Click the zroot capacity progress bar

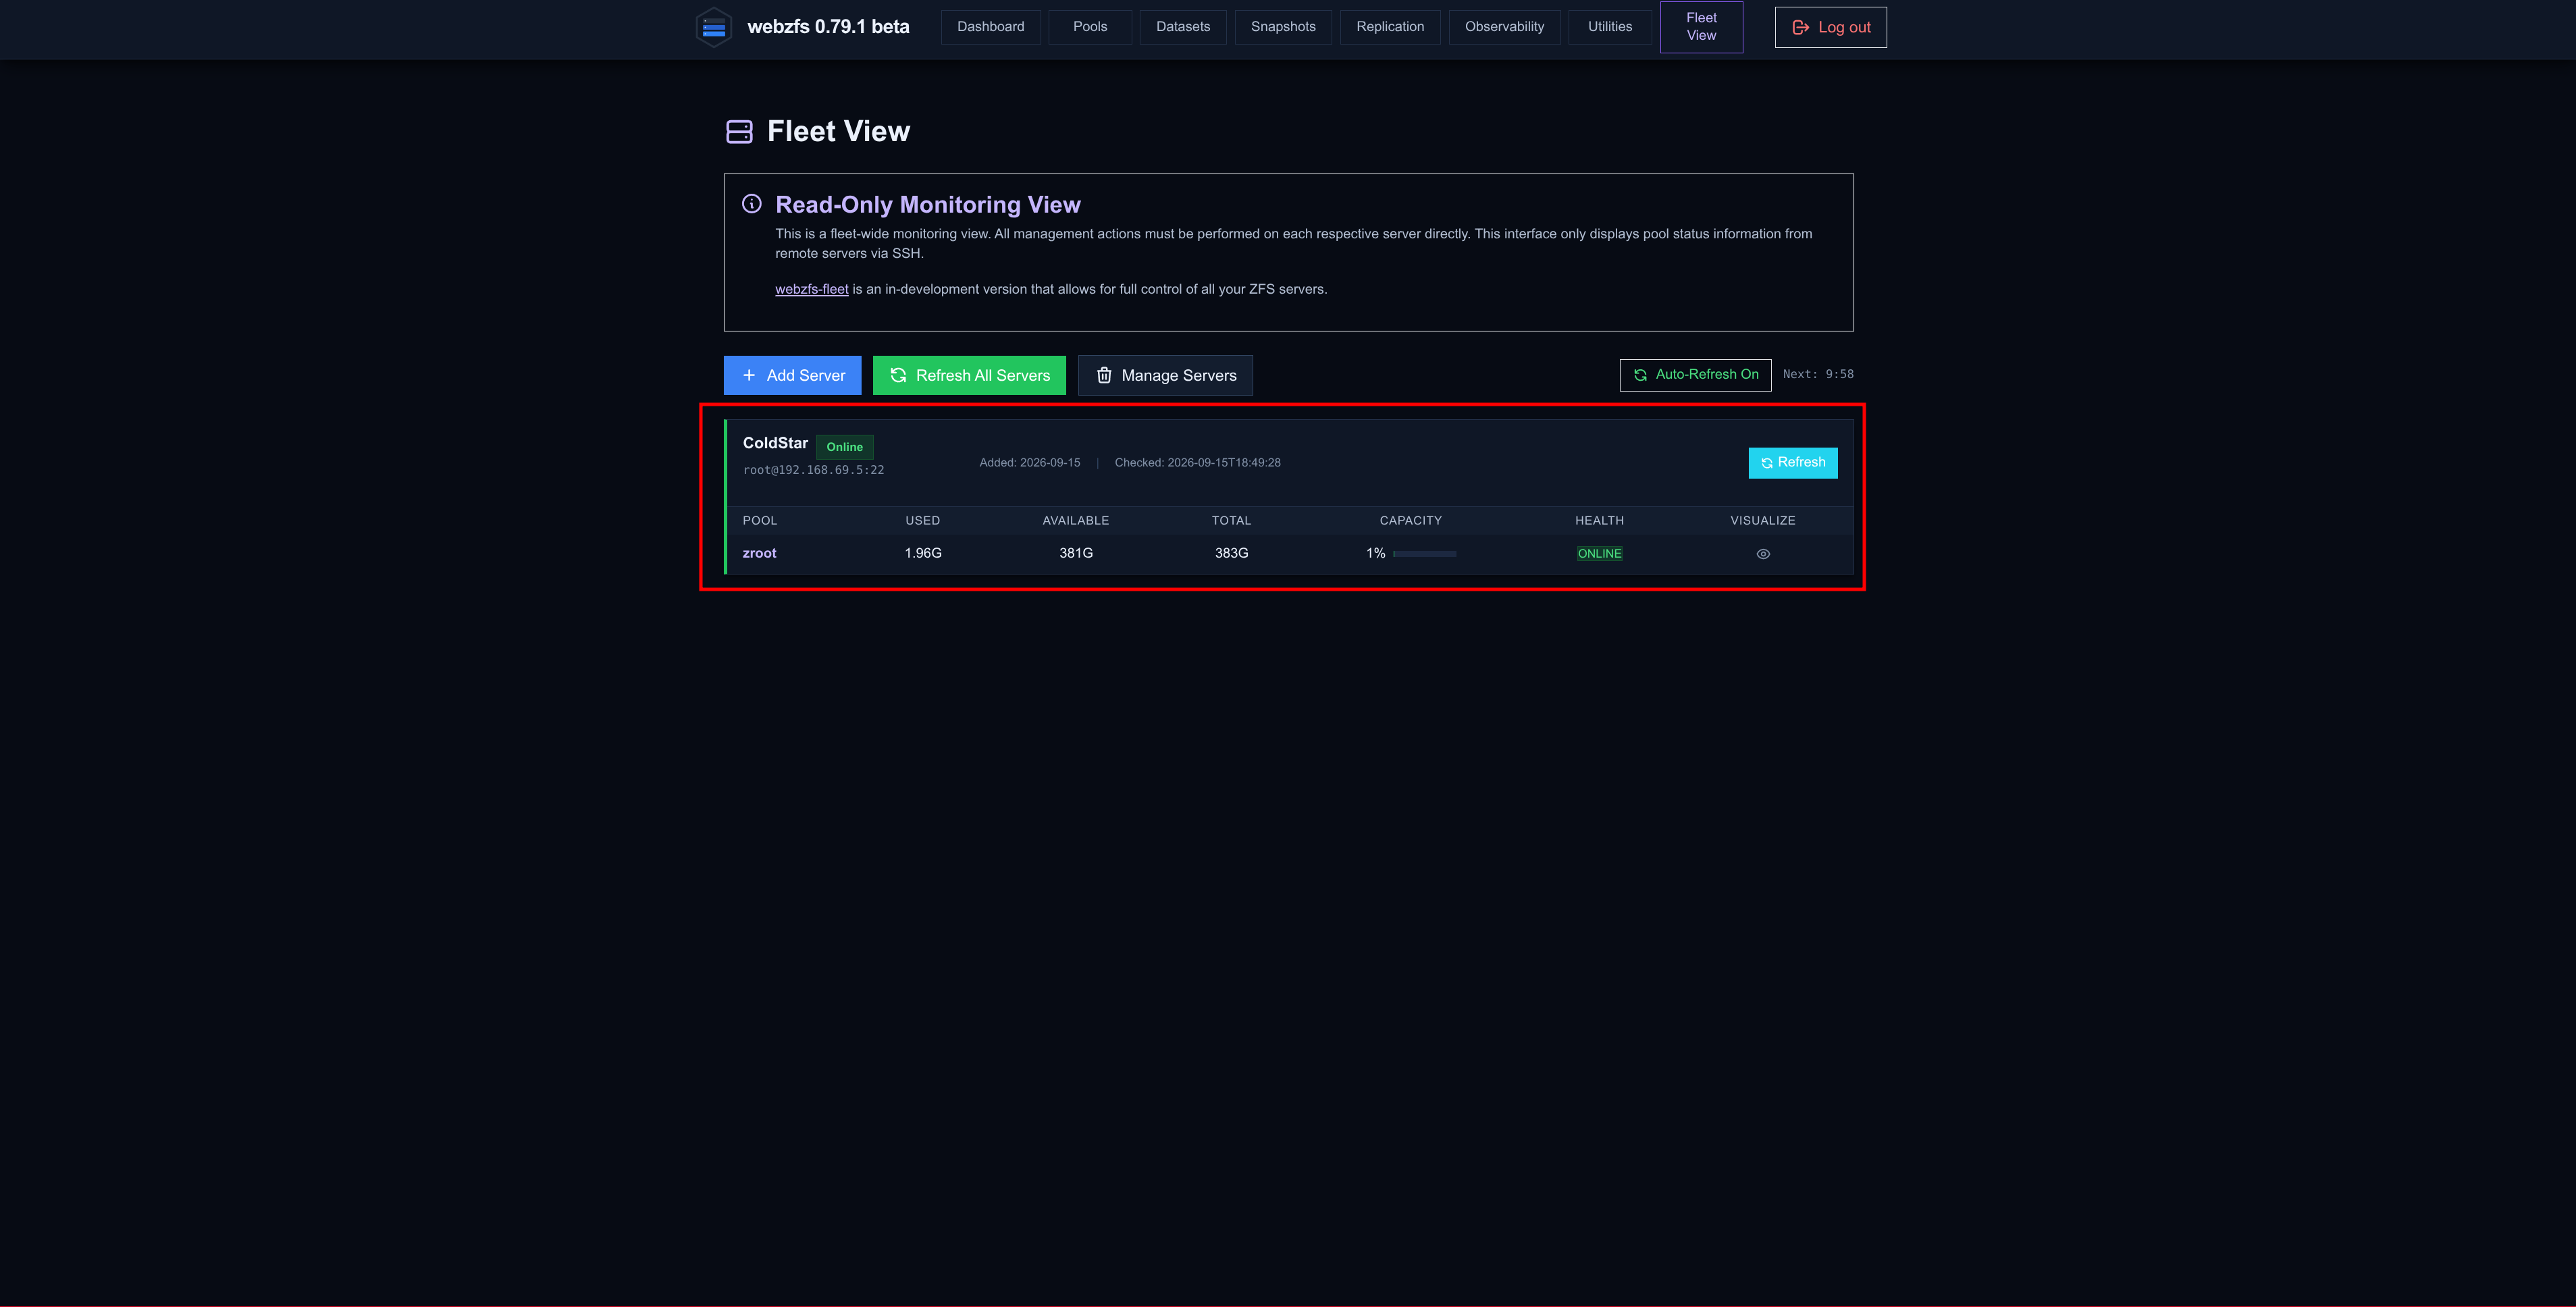click(x=1424, y=554)
